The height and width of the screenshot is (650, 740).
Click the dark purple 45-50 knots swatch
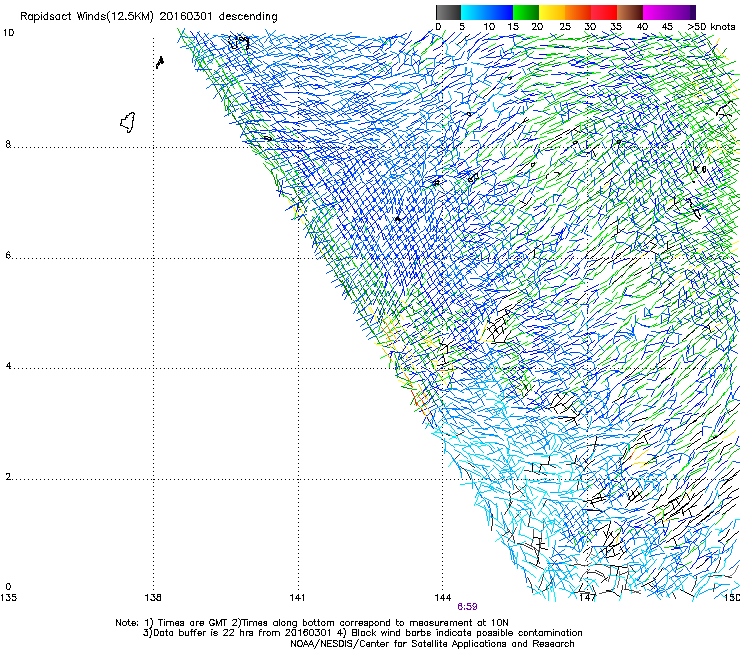coord(682,12)
